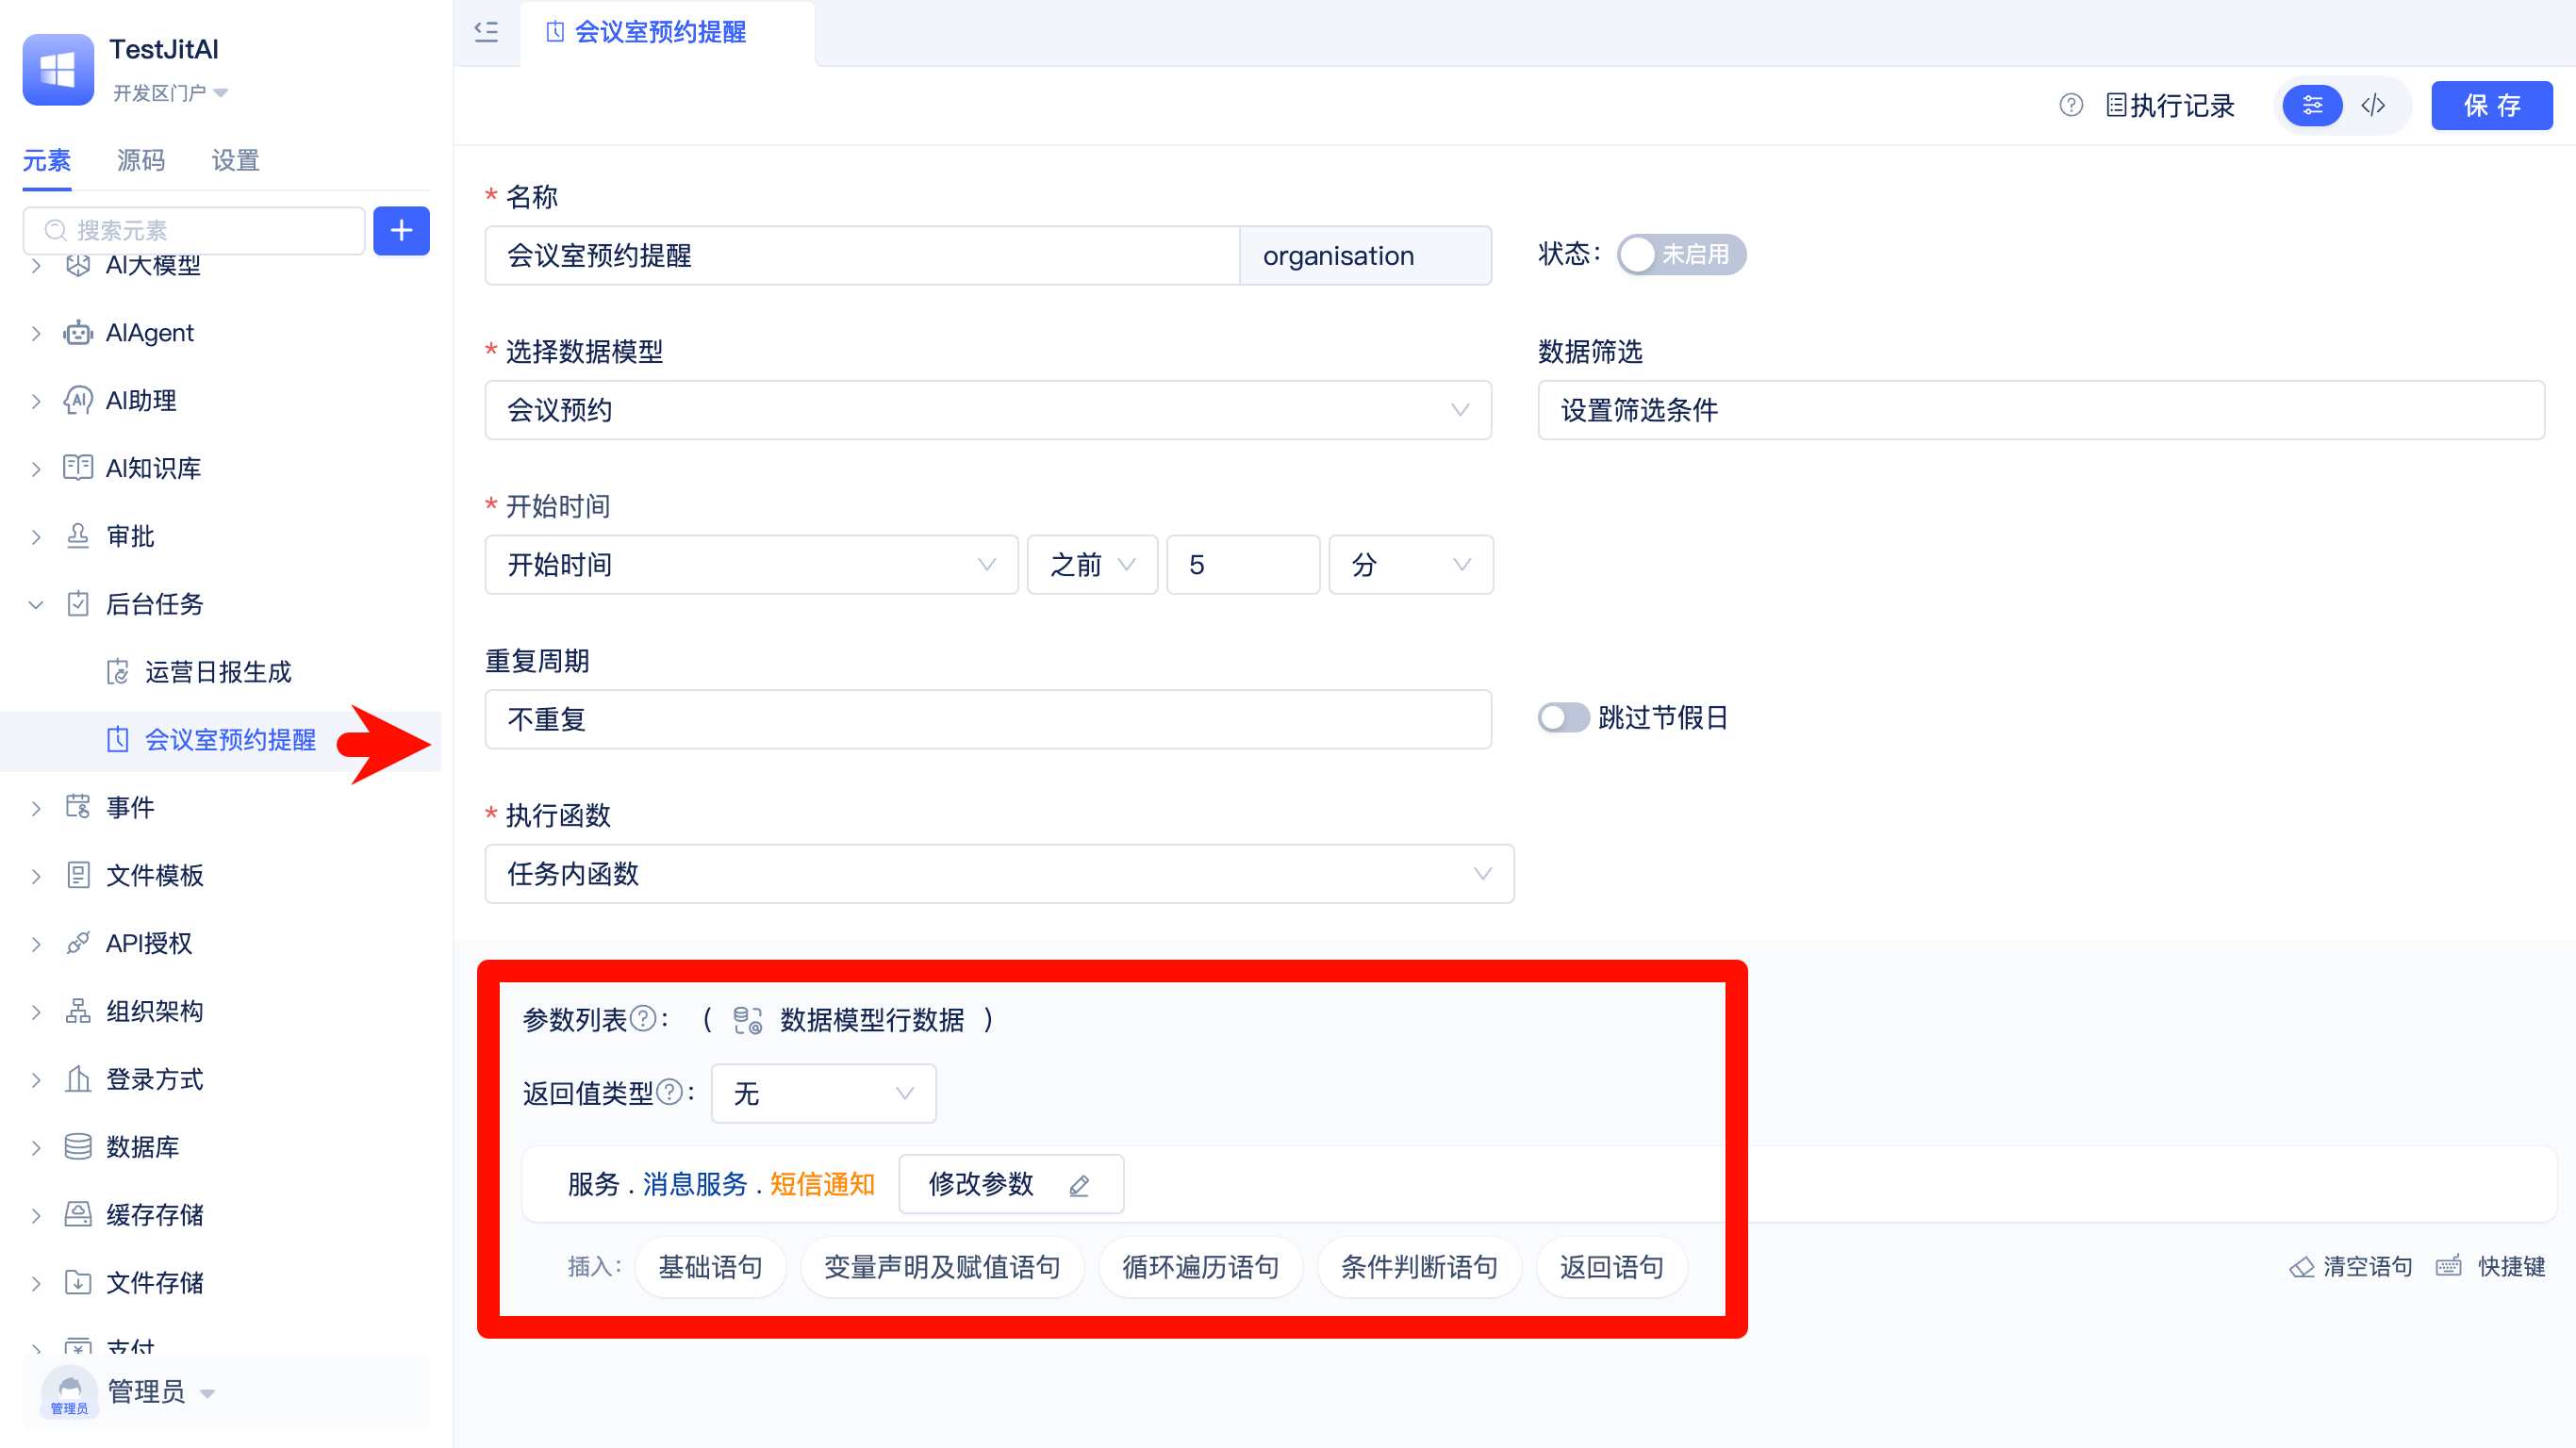The height and width of the screenshot is (1448, 2576).
Task: Insert 返回语句
Action: pyautogui.click(x=1611, y=1267)
